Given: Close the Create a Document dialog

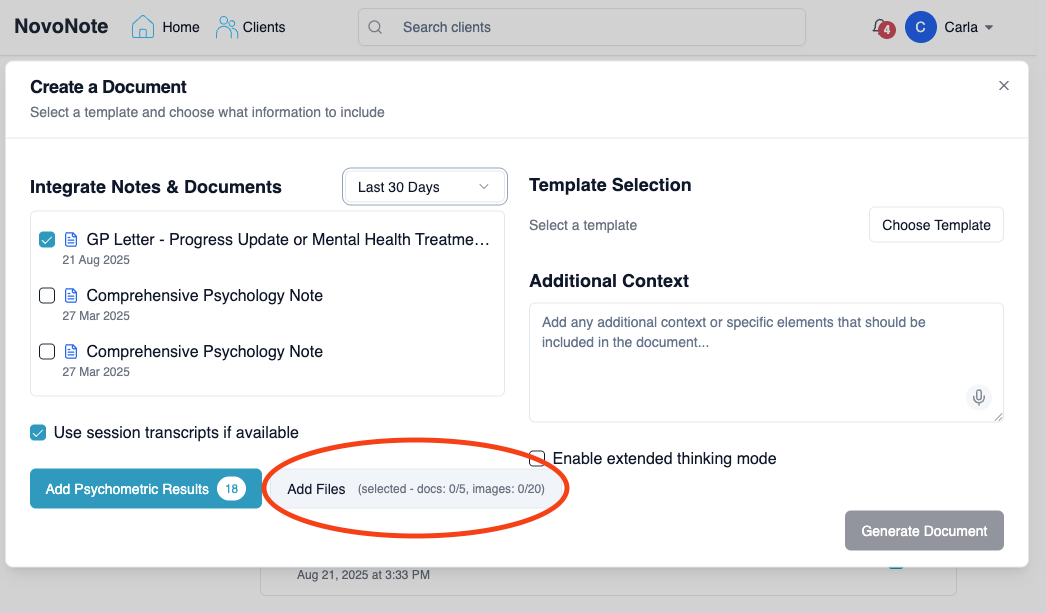Looking at the screenshot, I should pyautogui.click(x=1004, y=86).
